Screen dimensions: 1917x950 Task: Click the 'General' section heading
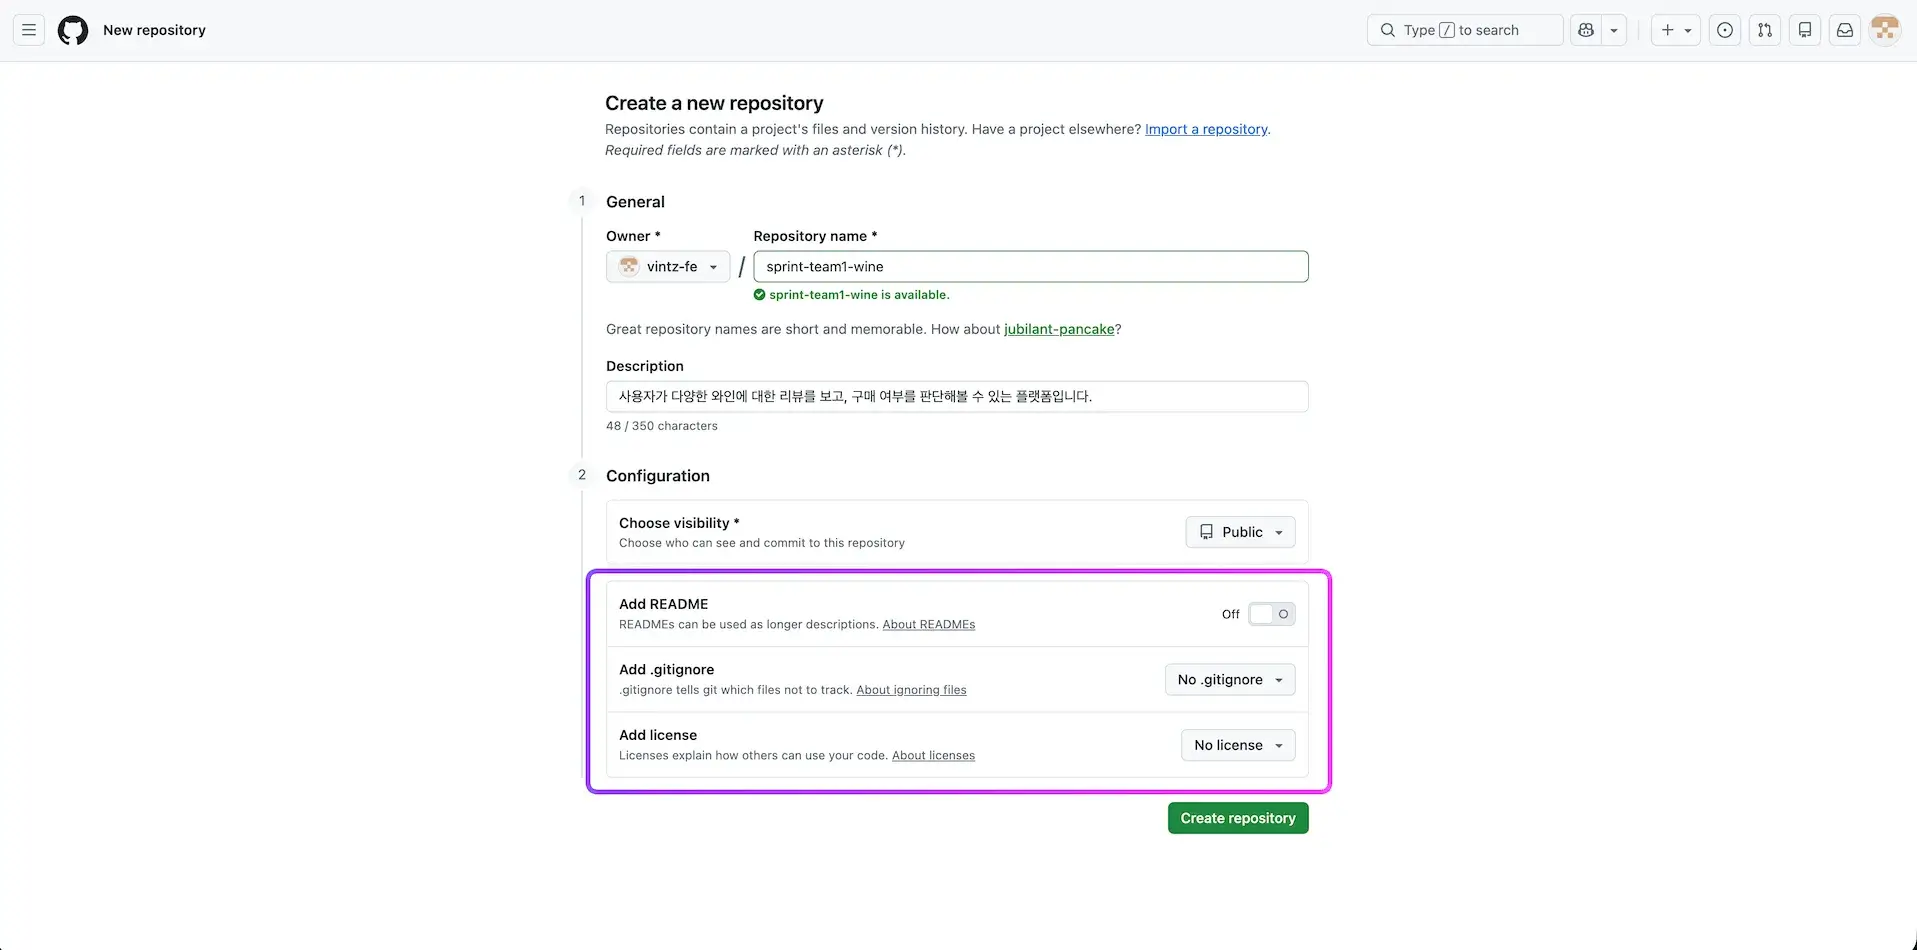635,202
